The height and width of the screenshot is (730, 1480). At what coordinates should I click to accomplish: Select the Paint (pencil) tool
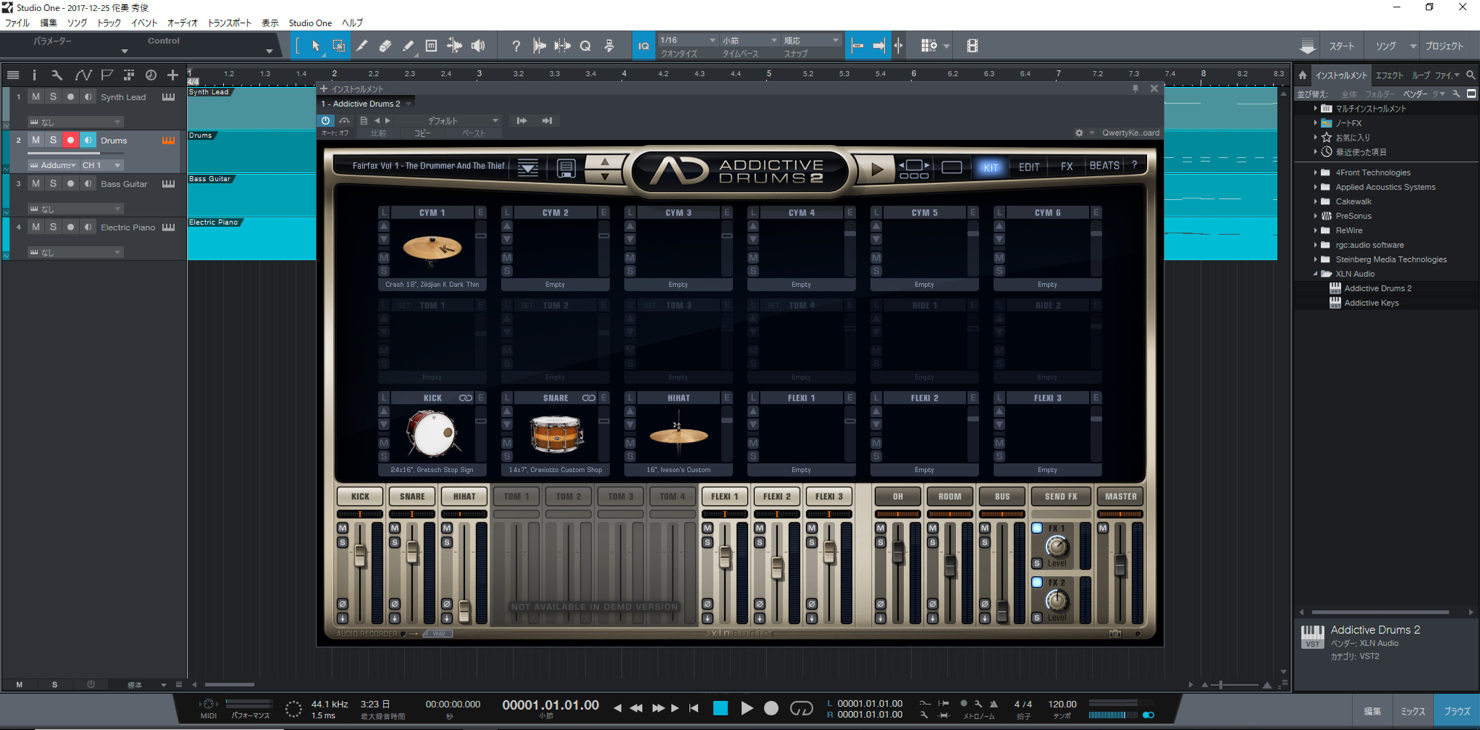coord(408,46)
